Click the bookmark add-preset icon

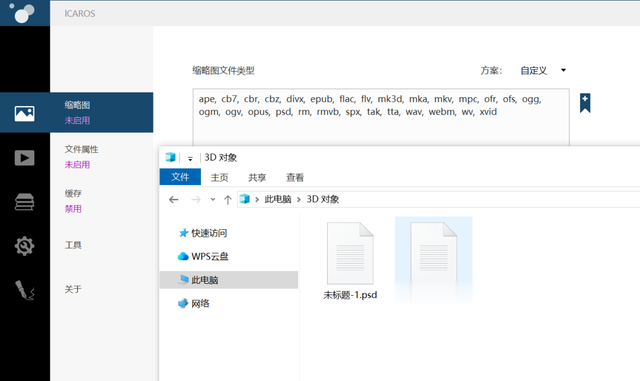tap(585, 103)
